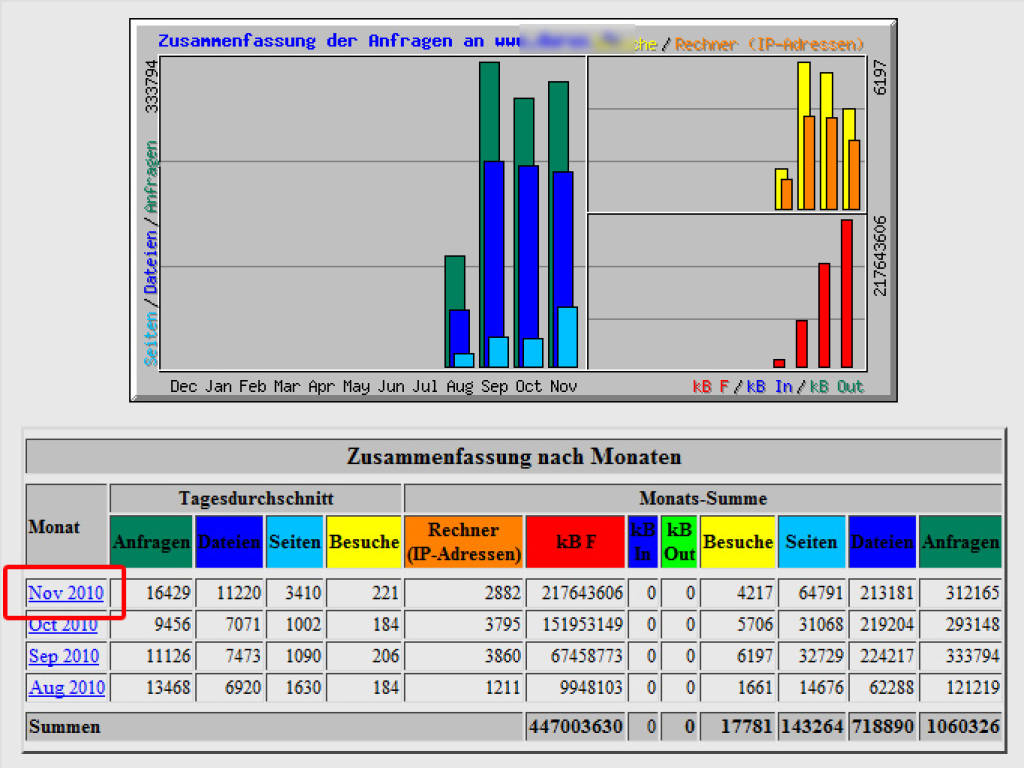
Task: Open the Nov 2010 monthly statistics link
Action: [66, 593]
